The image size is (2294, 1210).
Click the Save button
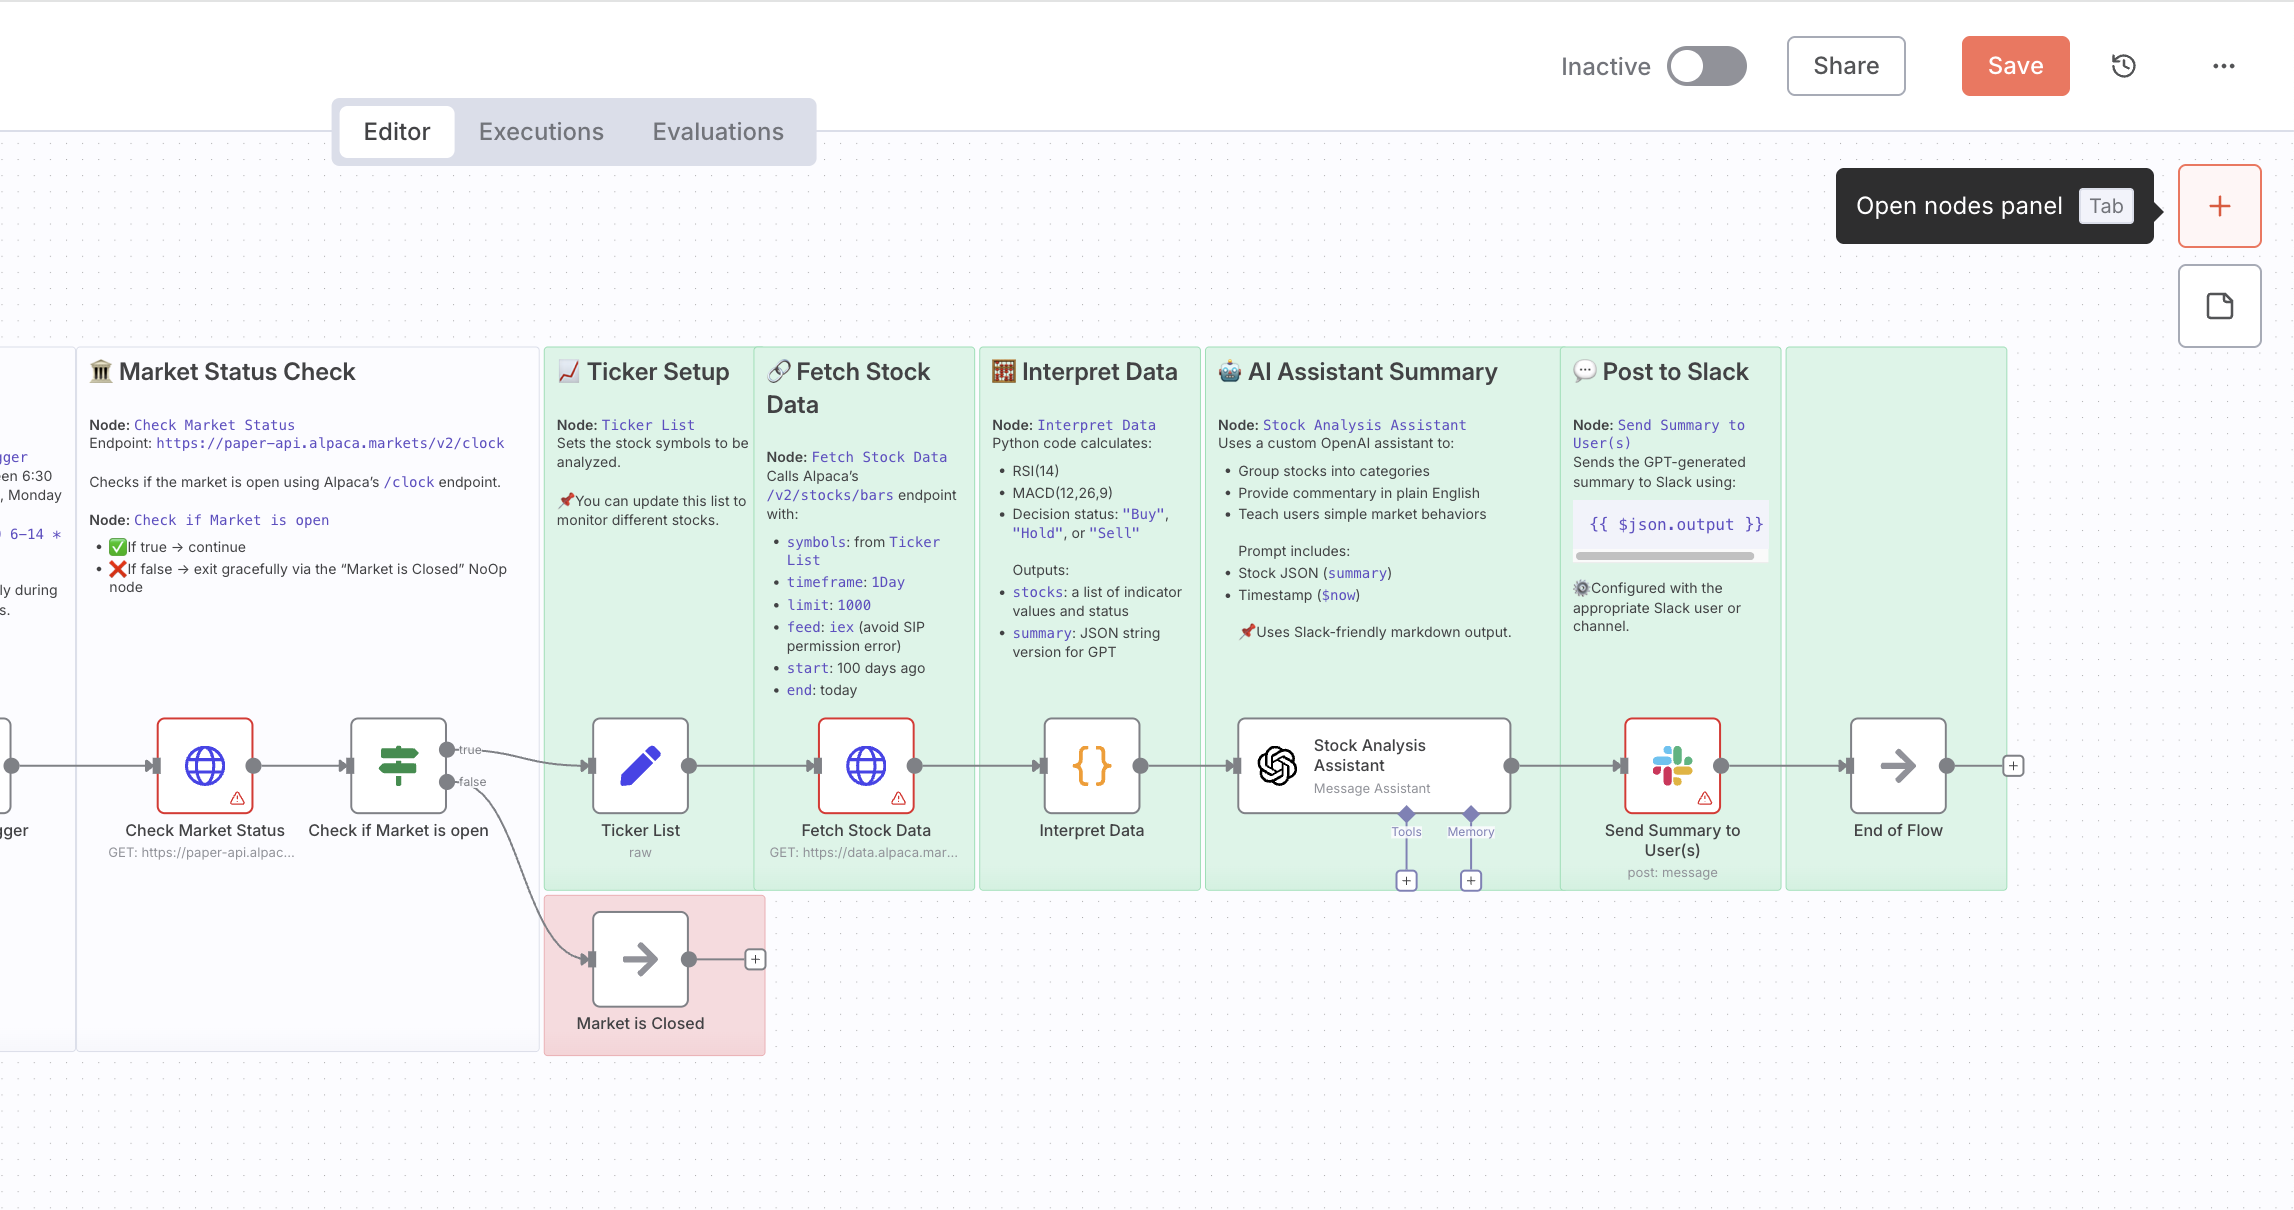click(2014, 66)
